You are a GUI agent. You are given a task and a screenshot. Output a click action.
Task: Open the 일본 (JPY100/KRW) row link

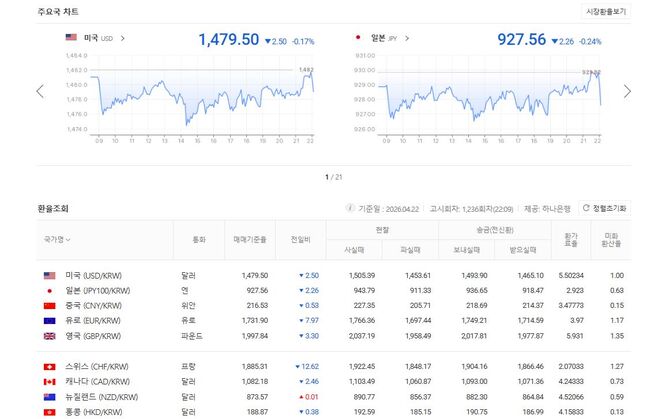[99, 290]
